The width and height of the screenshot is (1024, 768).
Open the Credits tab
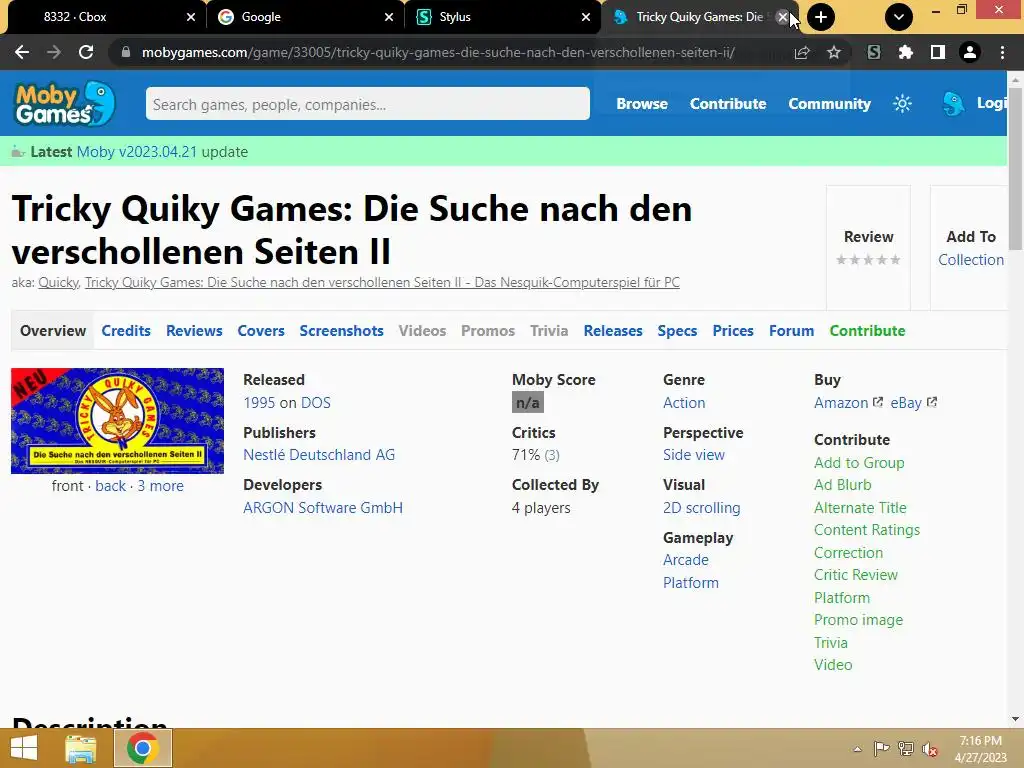(126, 330)
